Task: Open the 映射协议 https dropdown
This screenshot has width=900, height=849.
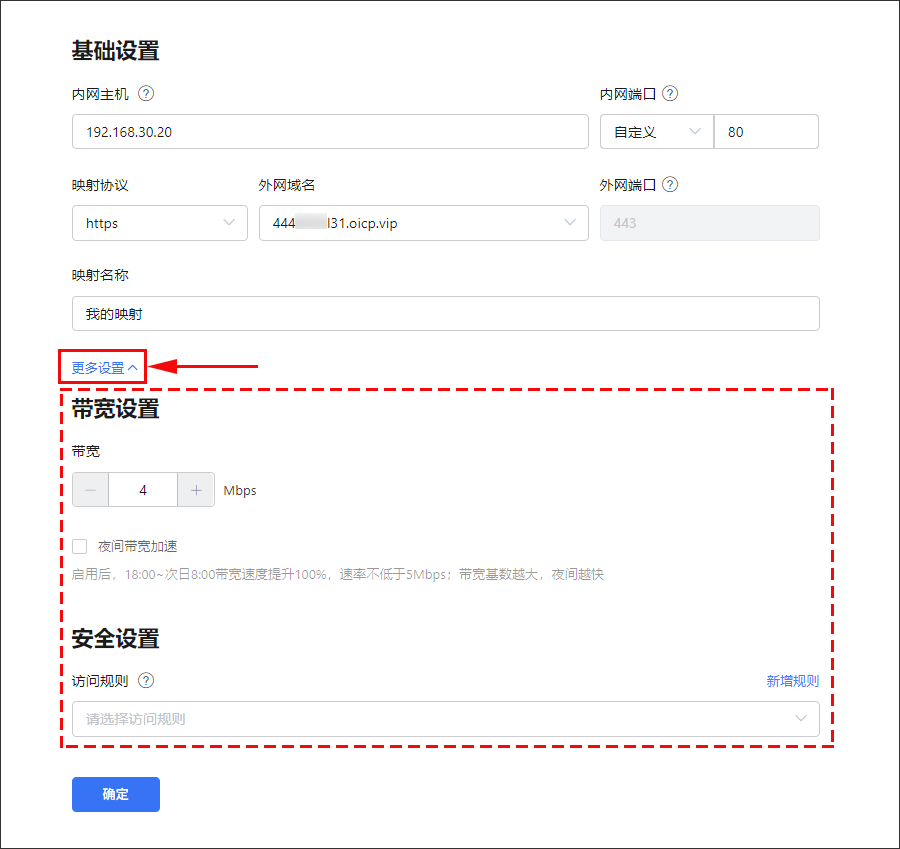Action: (x=160, y=223)
